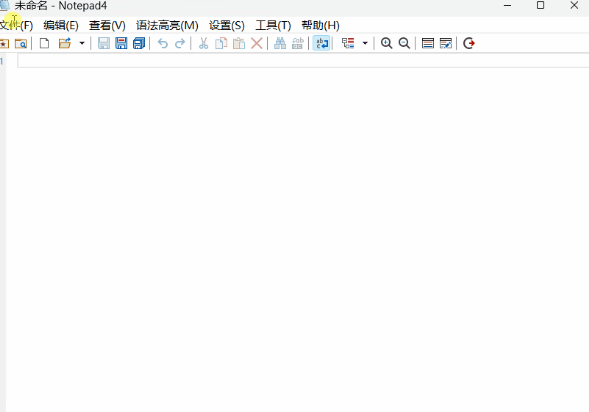Expand the code folding dropdown arrow

(365, 43)
